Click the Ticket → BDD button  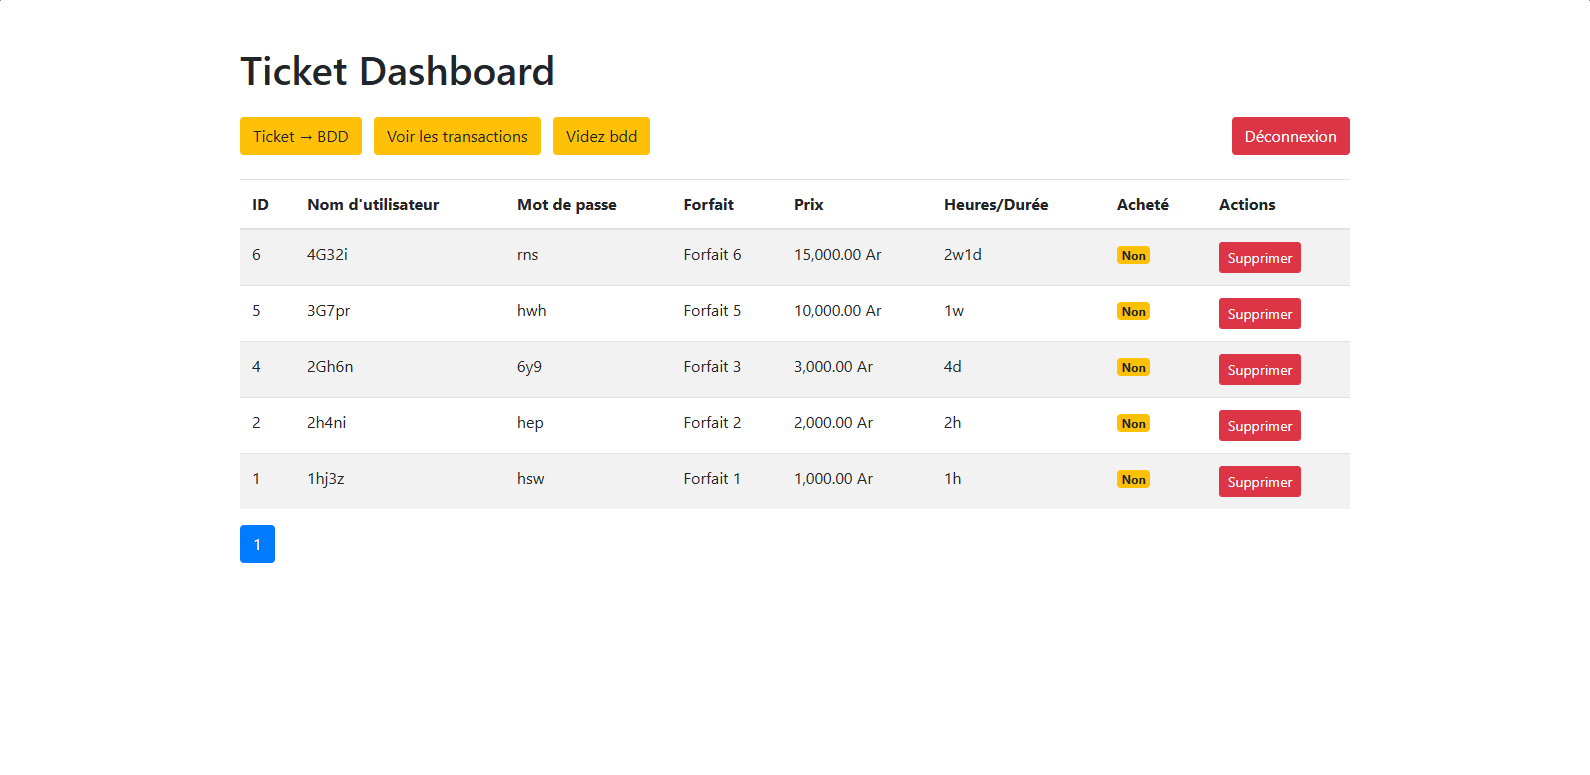tap(300, 136)
